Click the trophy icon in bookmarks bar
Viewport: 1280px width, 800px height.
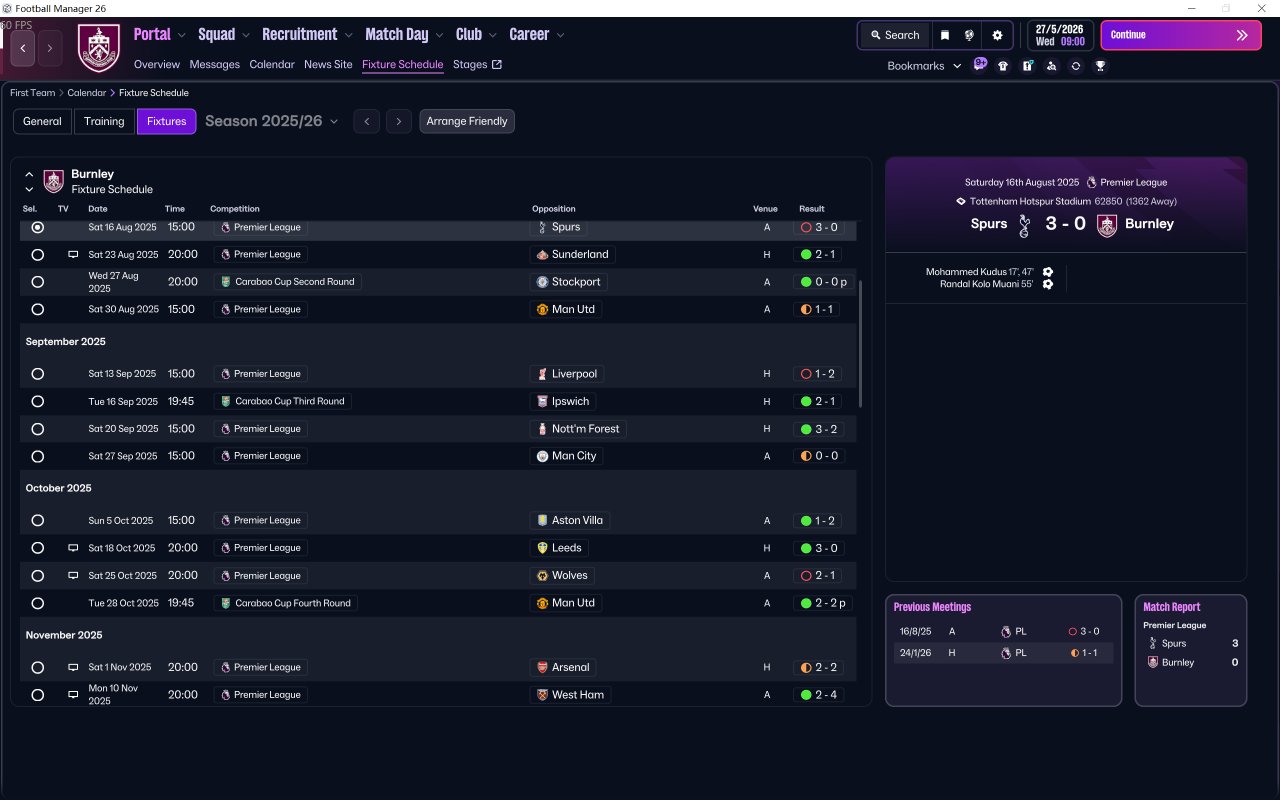[x=1100, y=66]
